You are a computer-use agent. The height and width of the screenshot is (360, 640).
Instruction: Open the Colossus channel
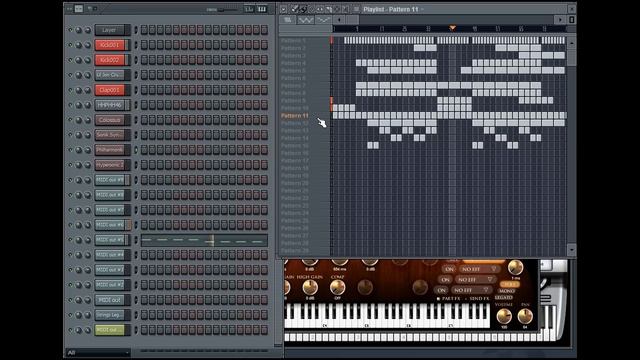(x=109, y=120)
